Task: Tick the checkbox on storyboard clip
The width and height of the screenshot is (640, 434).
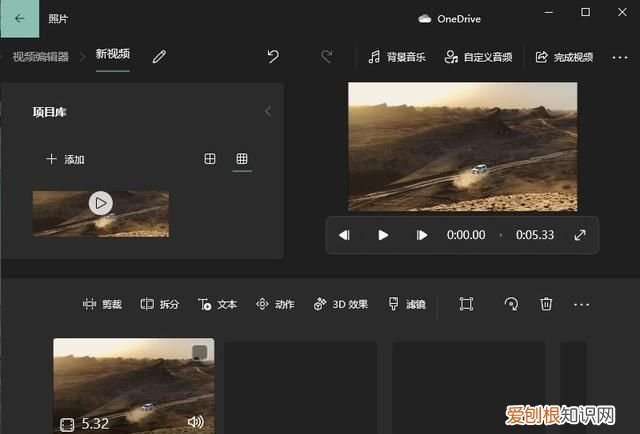Action: [199, 352]
